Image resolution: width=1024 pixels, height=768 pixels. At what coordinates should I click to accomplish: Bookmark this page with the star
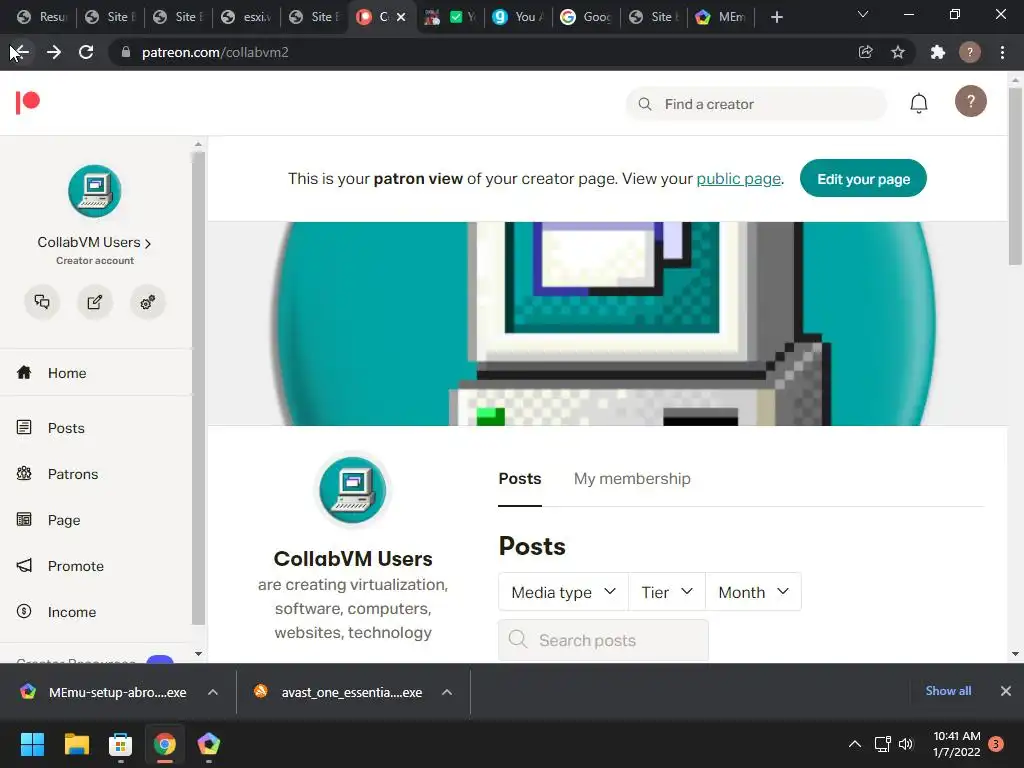pos(898,52)
